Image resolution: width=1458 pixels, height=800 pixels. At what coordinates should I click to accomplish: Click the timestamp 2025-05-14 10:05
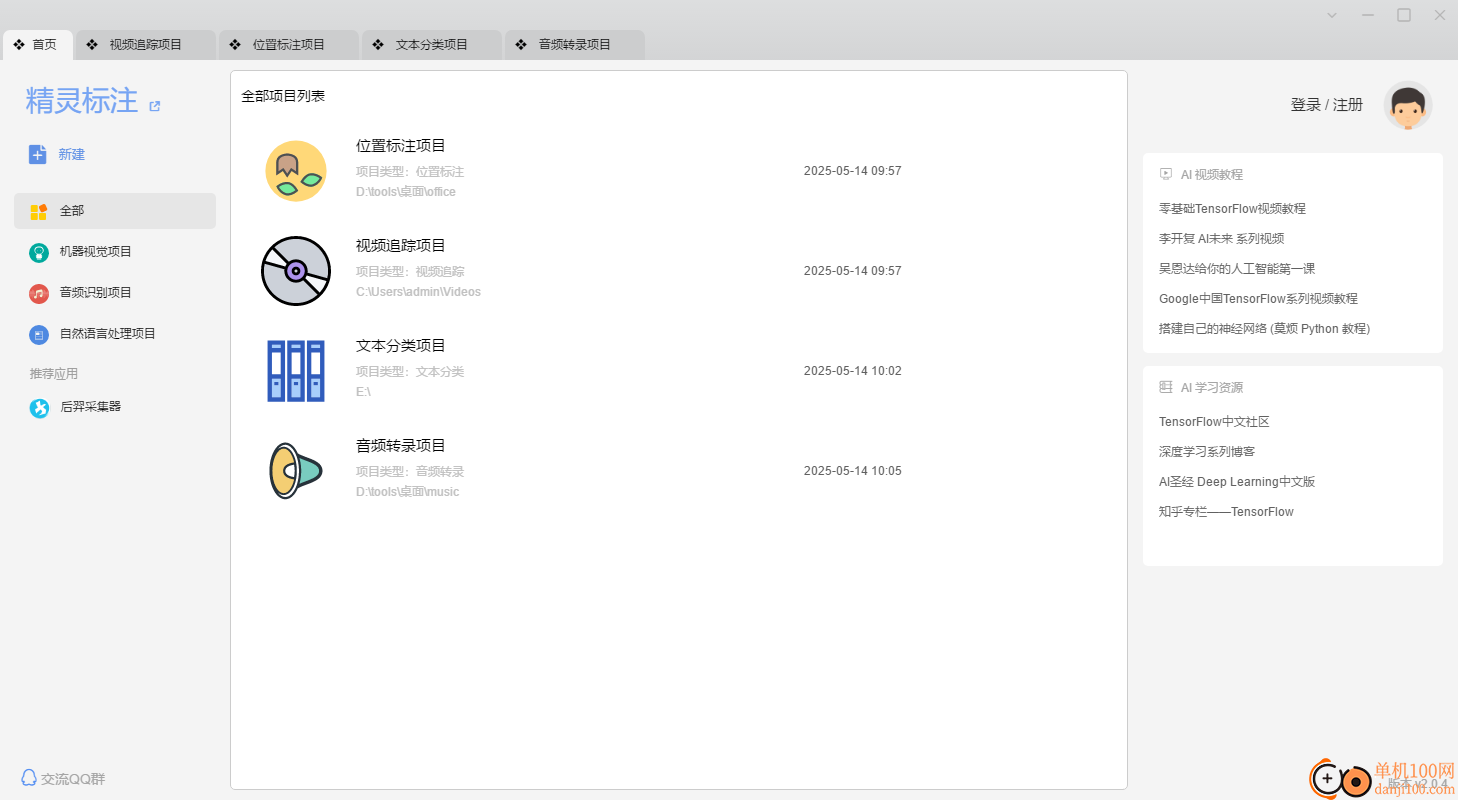pyautogui.click(x=852, y=471)
